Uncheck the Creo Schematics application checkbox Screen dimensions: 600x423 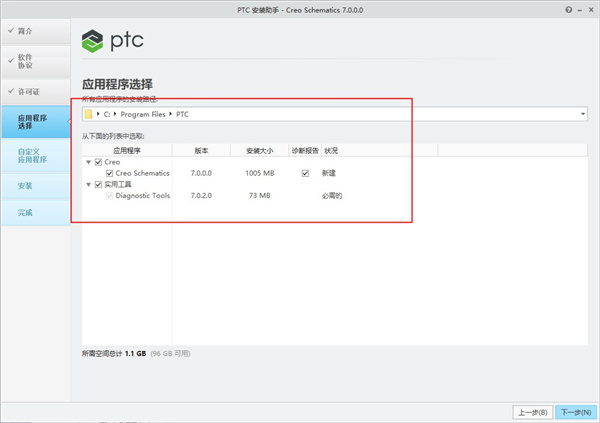109,173
